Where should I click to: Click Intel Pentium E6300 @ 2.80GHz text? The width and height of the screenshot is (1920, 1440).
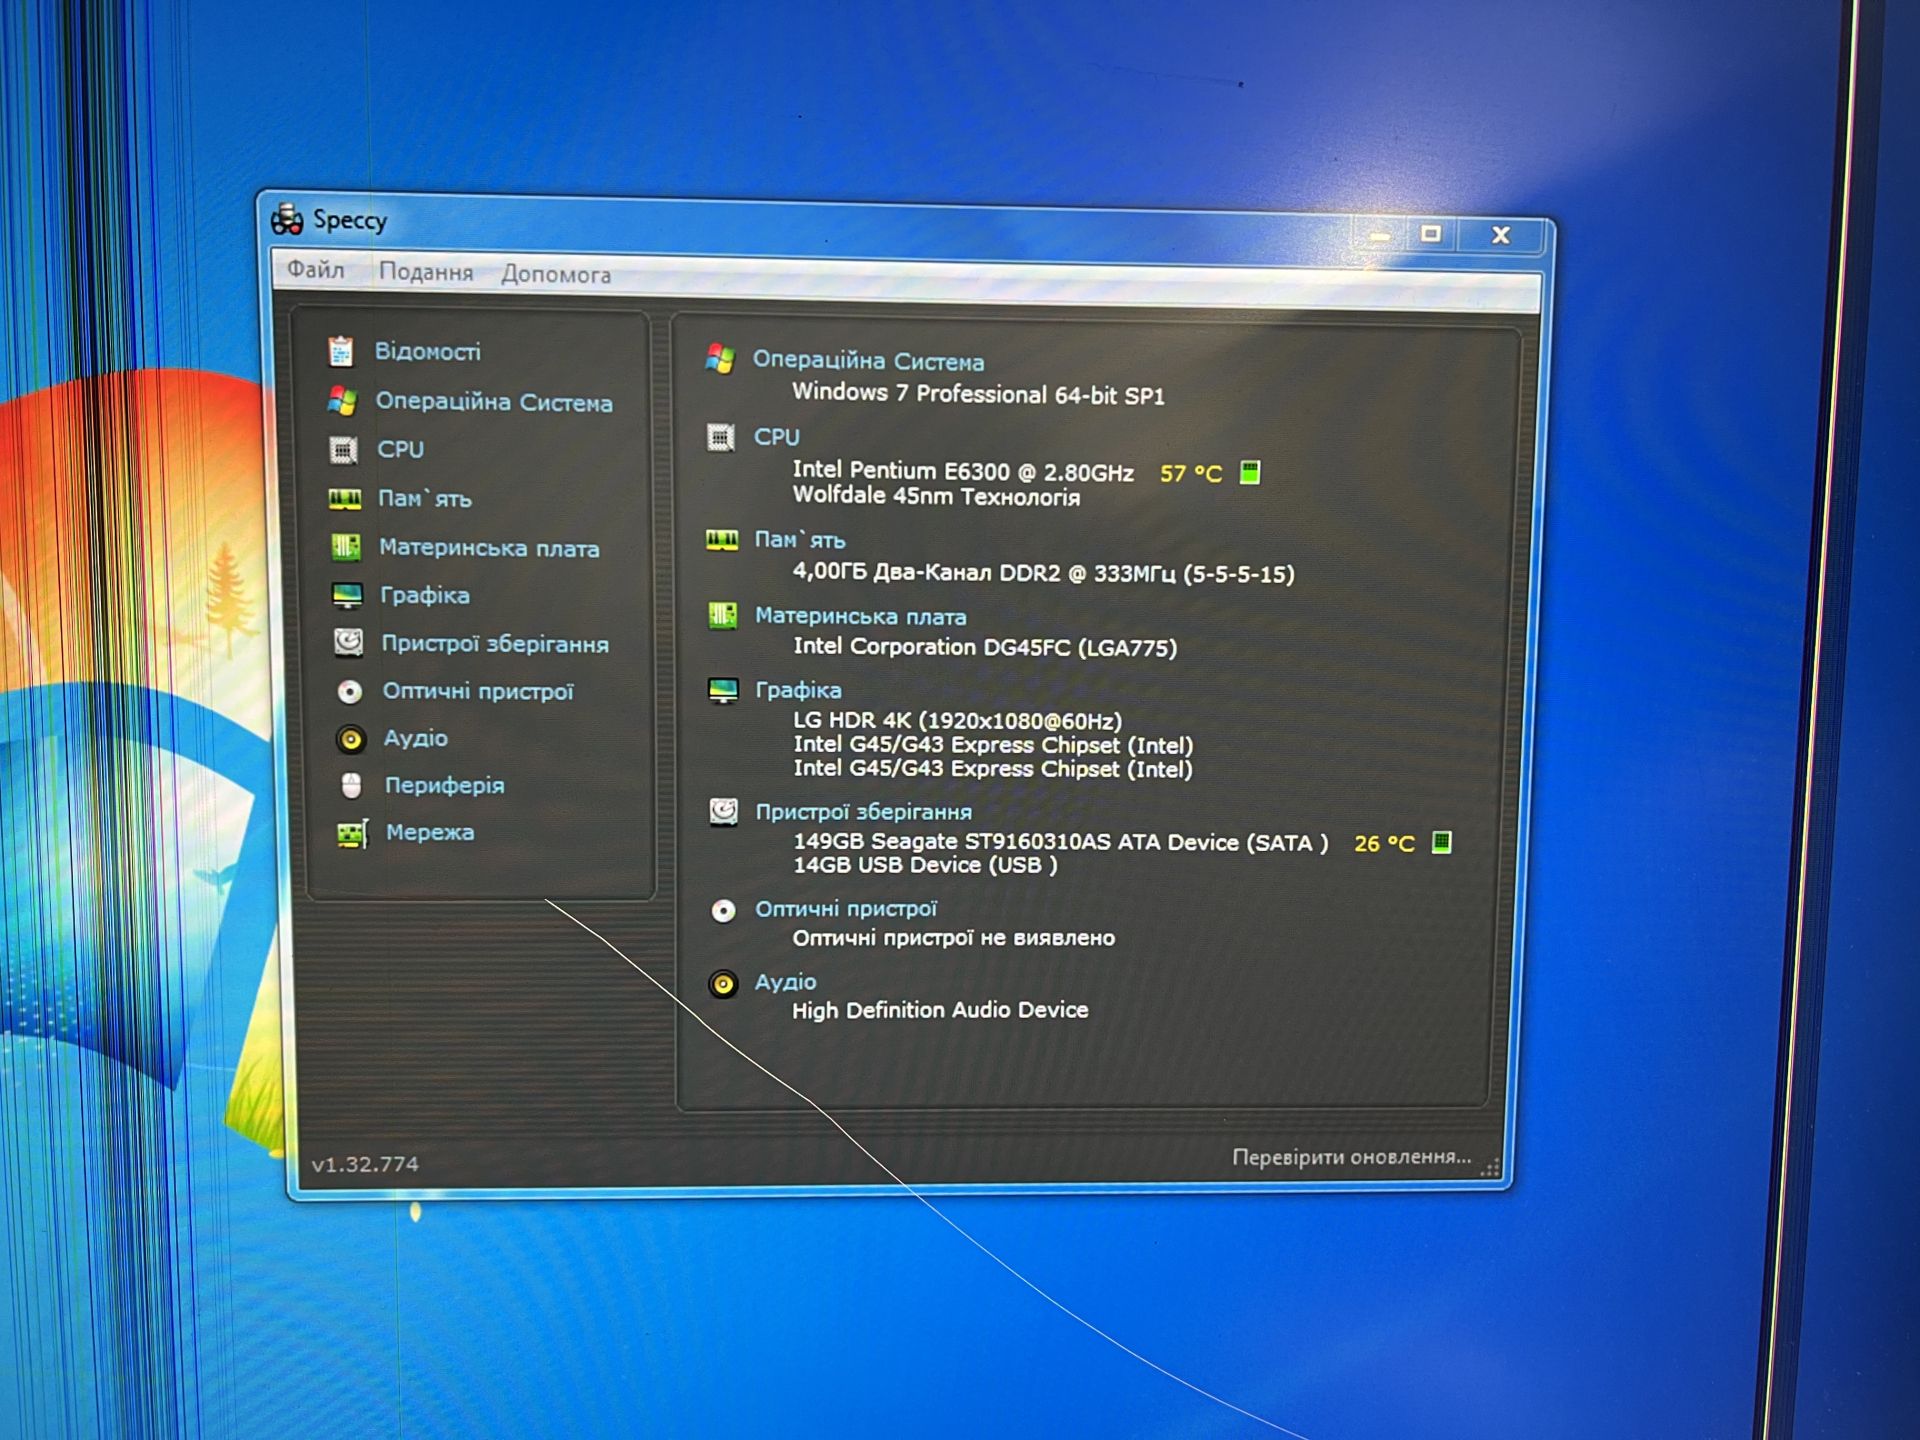[x=963, y=471]
